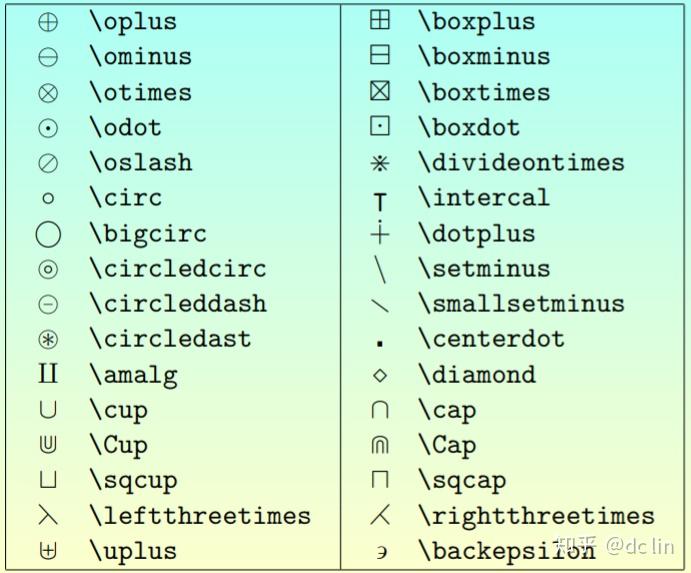This screenshot has width=691, height=573.
Task: Click the circled times symbol
Action: [x=48, y=93]
